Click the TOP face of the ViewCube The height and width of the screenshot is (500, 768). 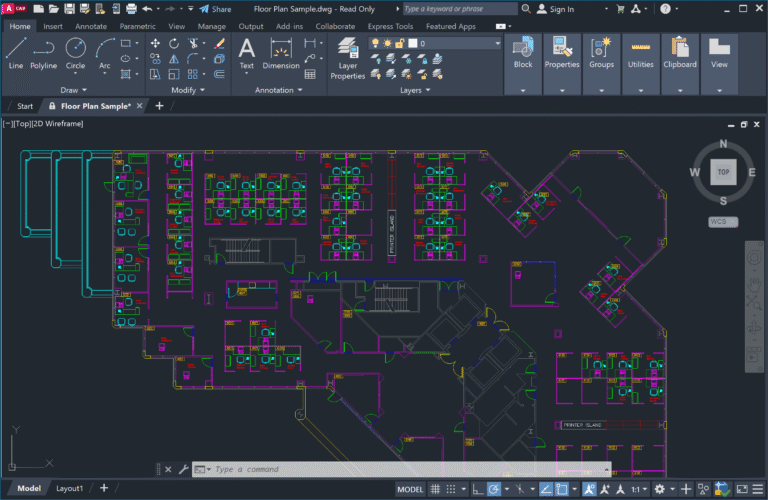[x=723, y=172]
